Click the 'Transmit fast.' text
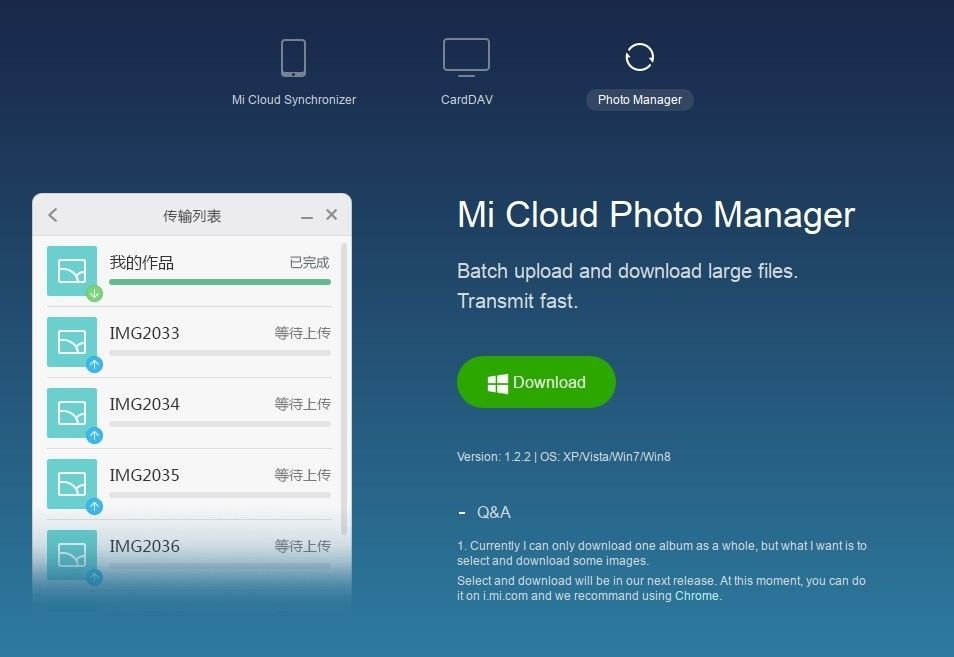 [x=517, y=301]
